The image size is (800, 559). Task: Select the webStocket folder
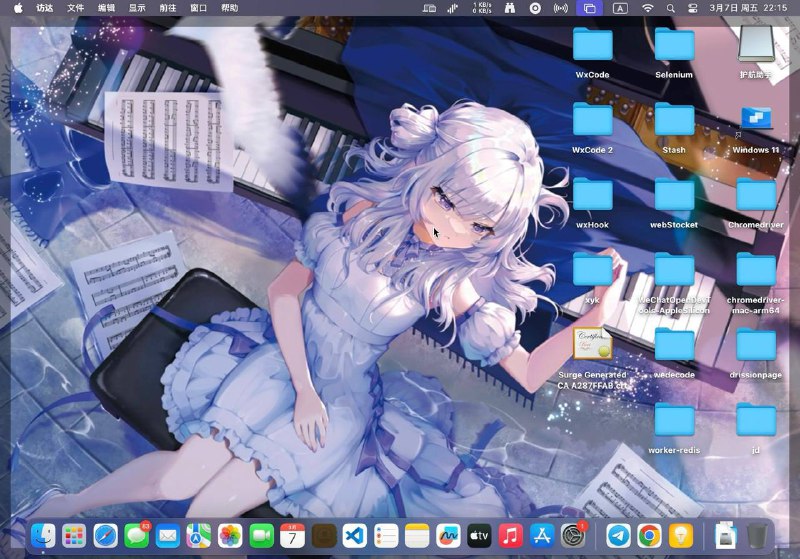[674, 194]
